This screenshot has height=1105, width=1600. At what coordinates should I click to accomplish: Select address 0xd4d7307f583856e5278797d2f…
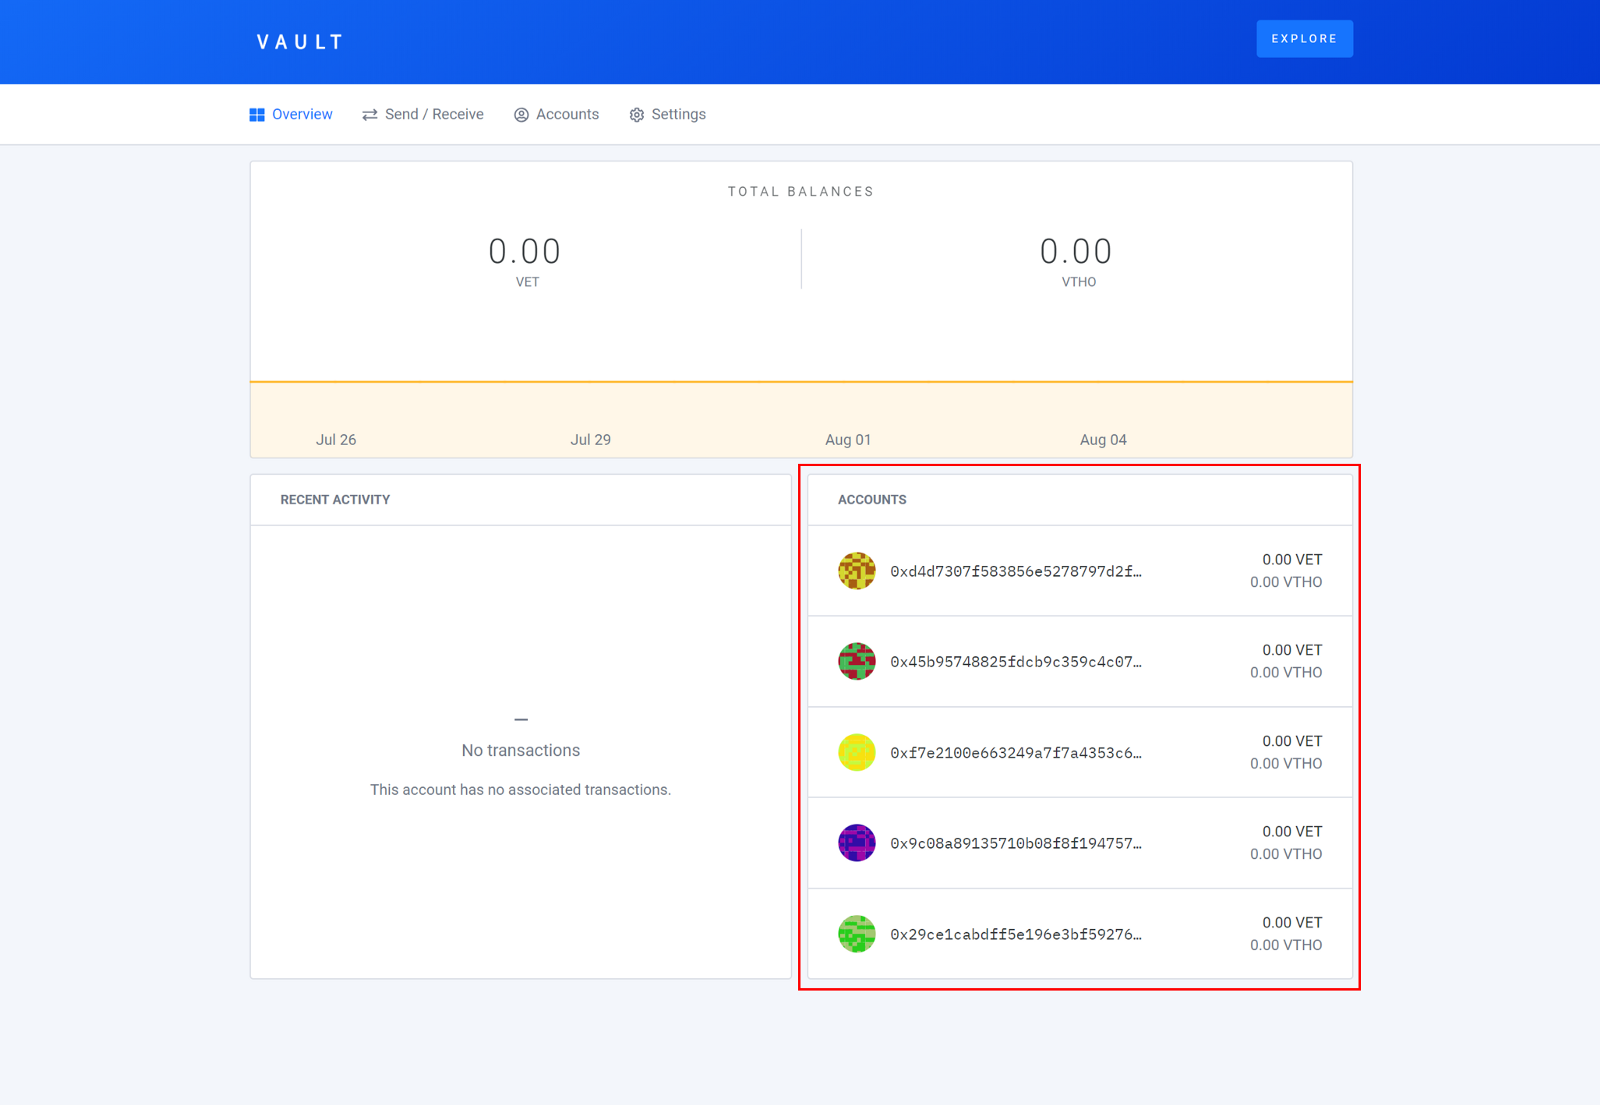pos(1015,571)
